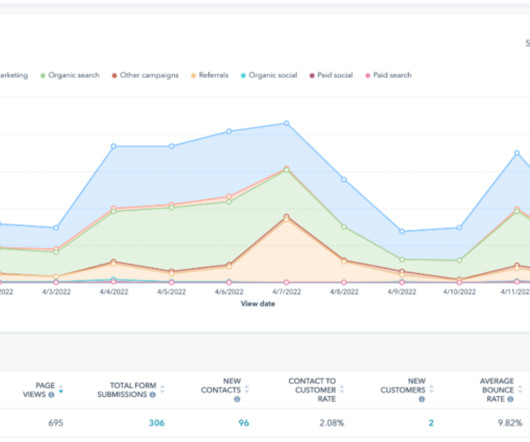The image size is (530, 442).
Task: Open info icon next to Total Form Submissions
Action: pyautogui.click(x=153, y=395)
